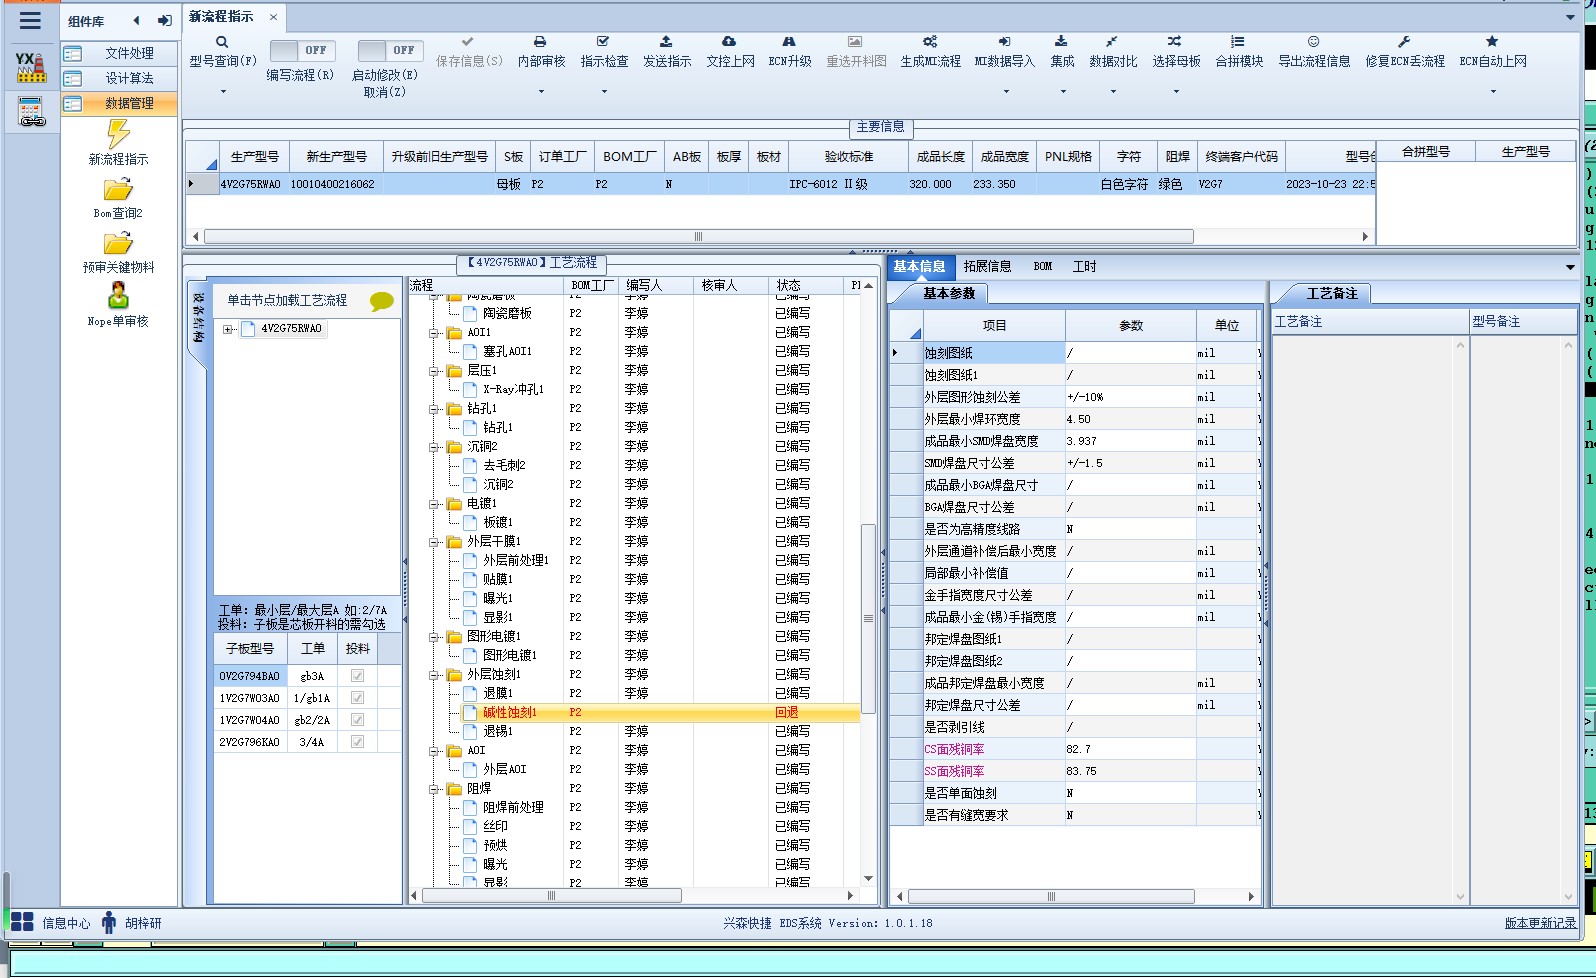Open Bom查询2 folder icon
1596x978 pixels.
tap(118, 189)
